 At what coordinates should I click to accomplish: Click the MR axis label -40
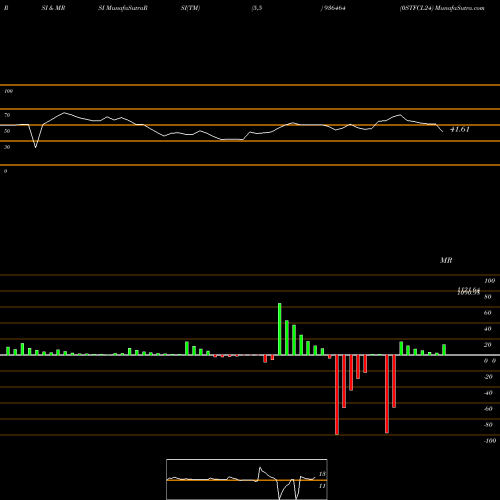coord(488,393)
